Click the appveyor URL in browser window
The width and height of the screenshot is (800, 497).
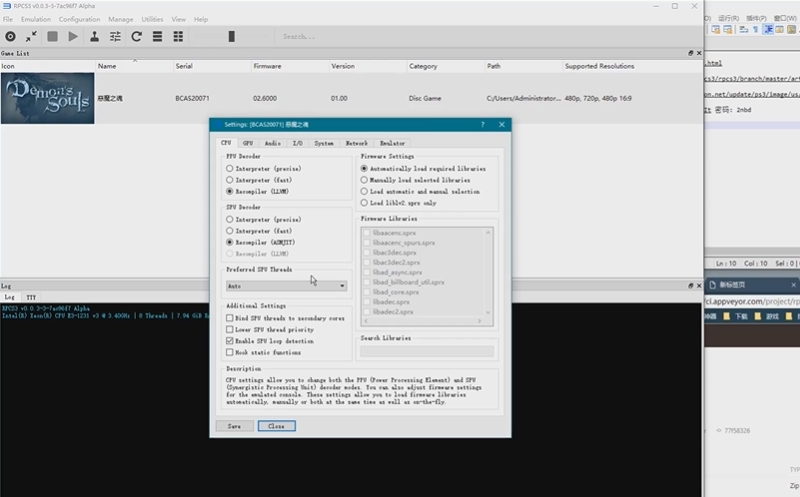click(x=752, y=302)
